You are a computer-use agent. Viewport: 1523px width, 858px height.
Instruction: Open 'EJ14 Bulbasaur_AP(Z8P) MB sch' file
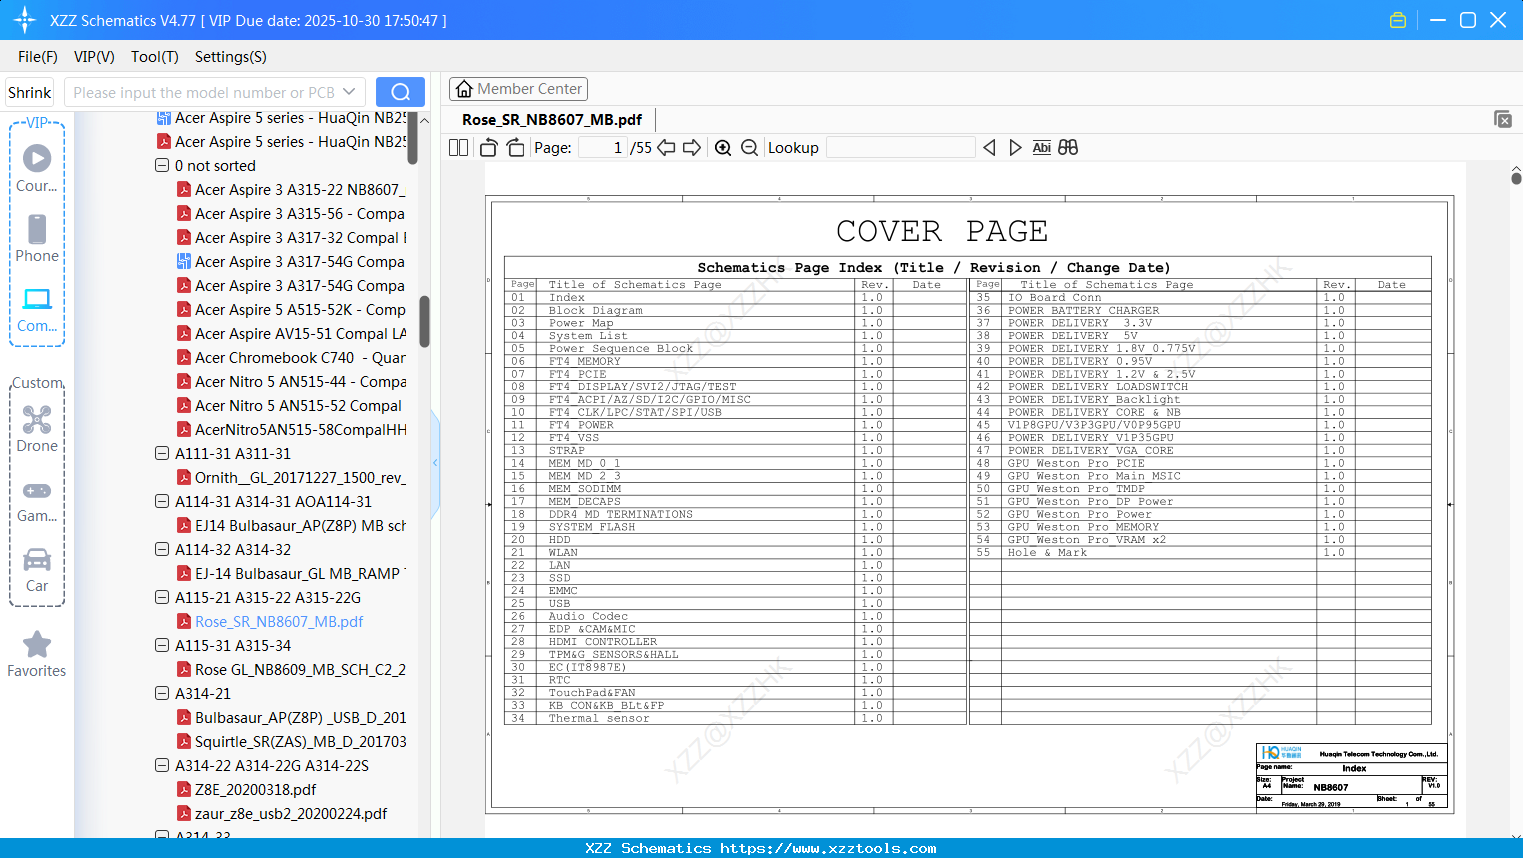301,525
